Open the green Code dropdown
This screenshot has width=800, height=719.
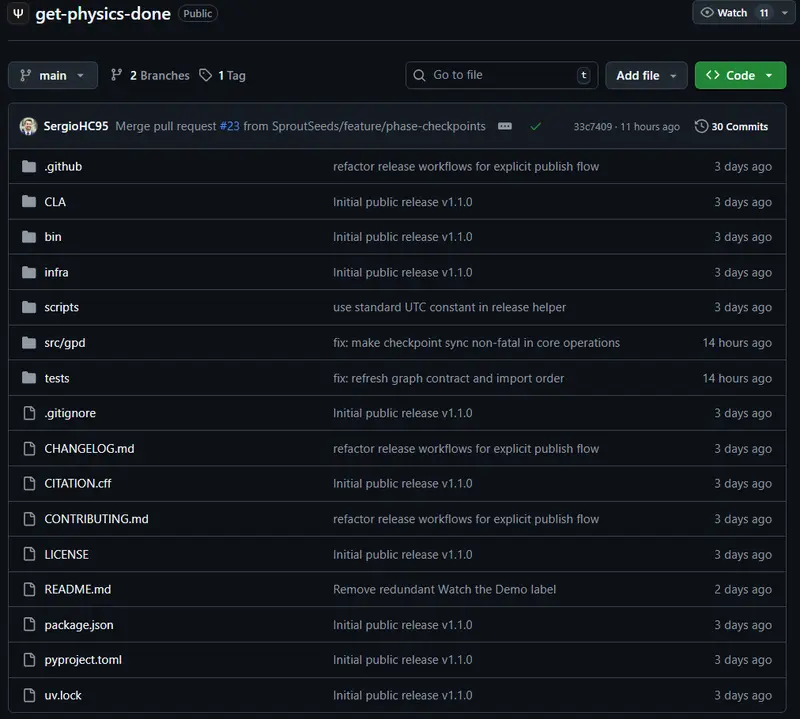tap(740, 75)
